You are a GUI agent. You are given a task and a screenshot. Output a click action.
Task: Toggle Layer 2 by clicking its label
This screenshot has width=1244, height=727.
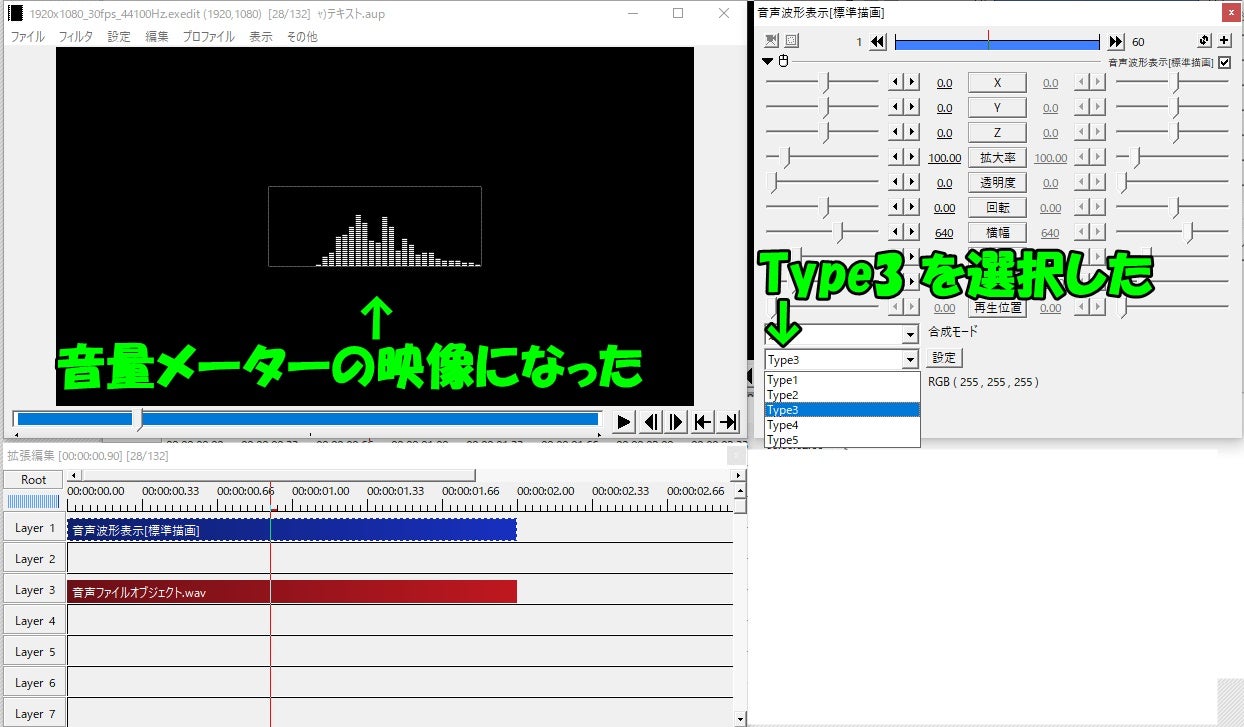point(34,558)
